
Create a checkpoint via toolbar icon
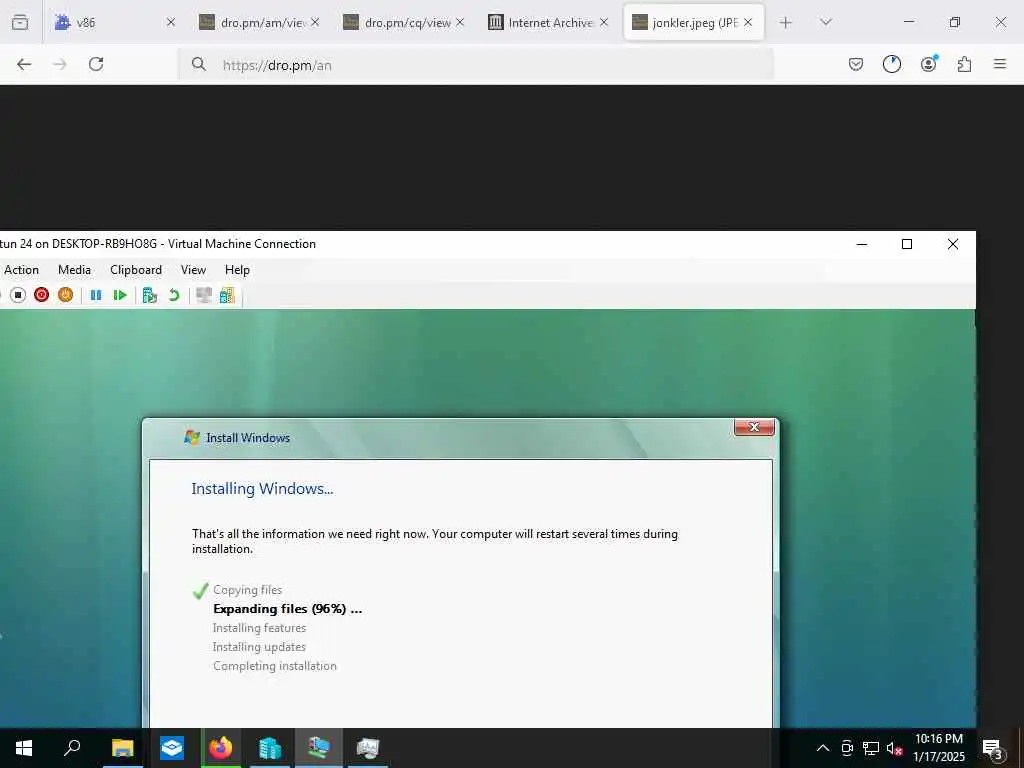pos(150,295)
